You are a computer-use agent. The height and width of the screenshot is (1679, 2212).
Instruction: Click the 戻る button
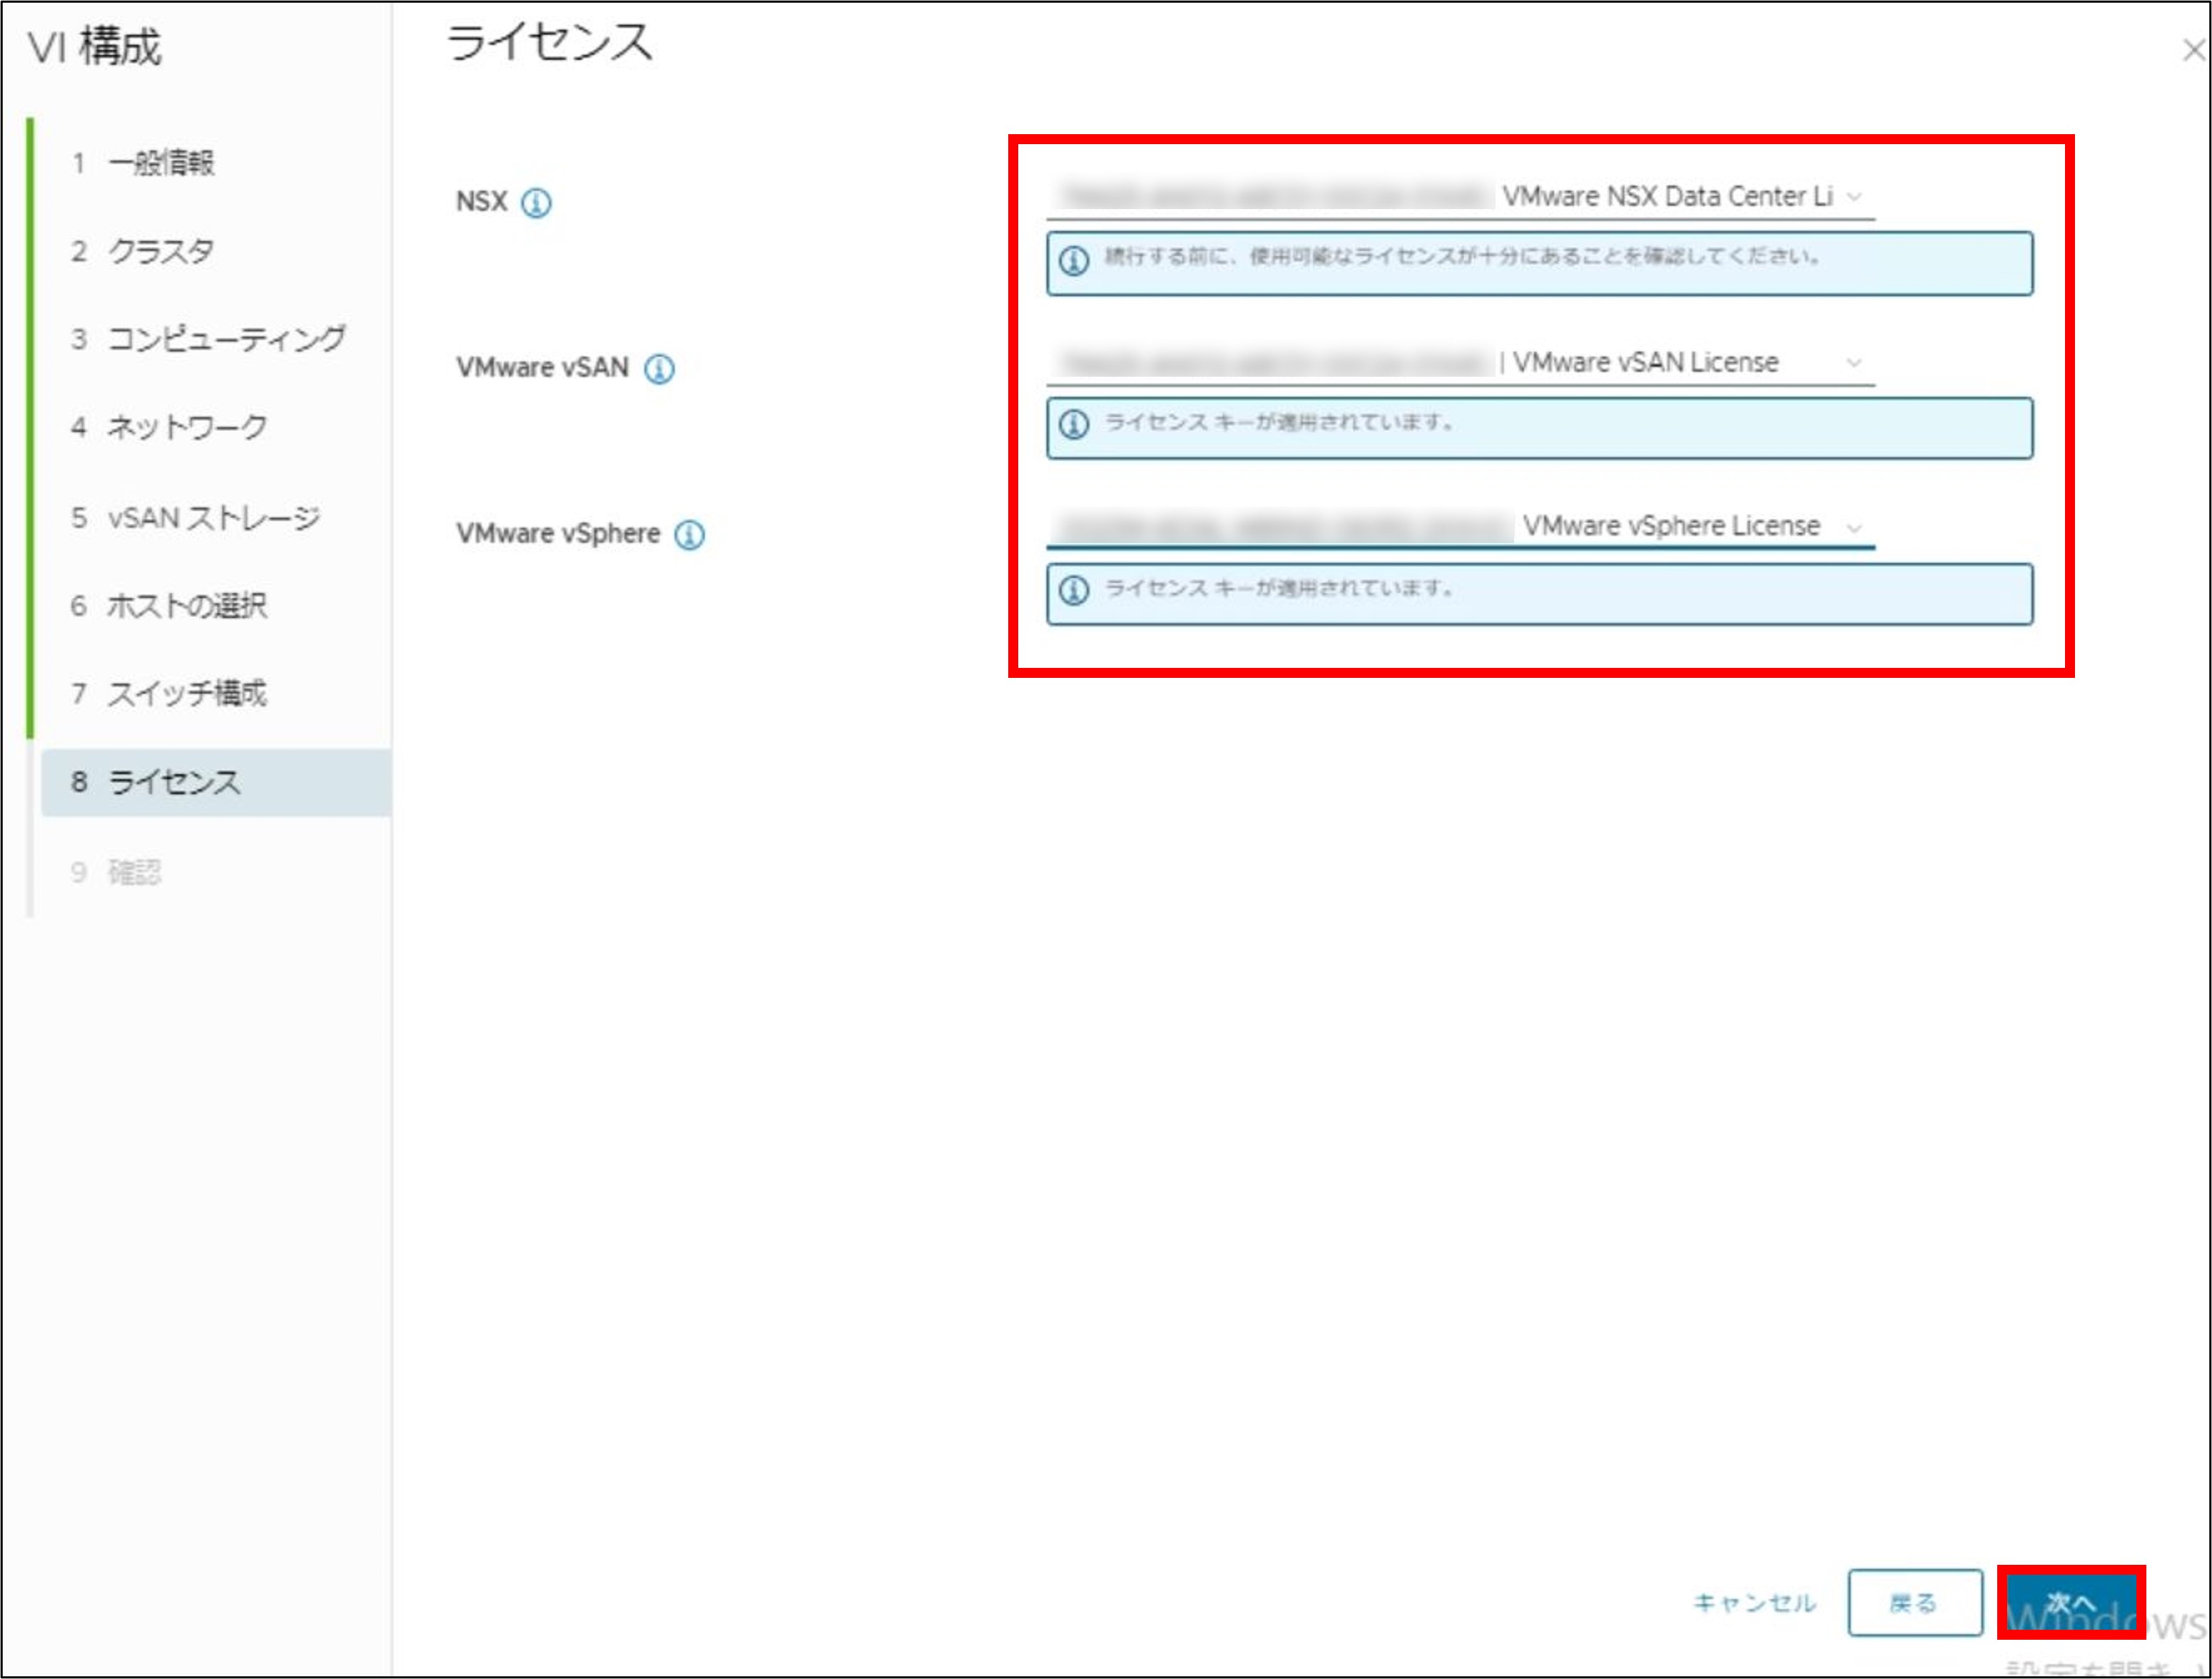click(x=1915, y=1603)
